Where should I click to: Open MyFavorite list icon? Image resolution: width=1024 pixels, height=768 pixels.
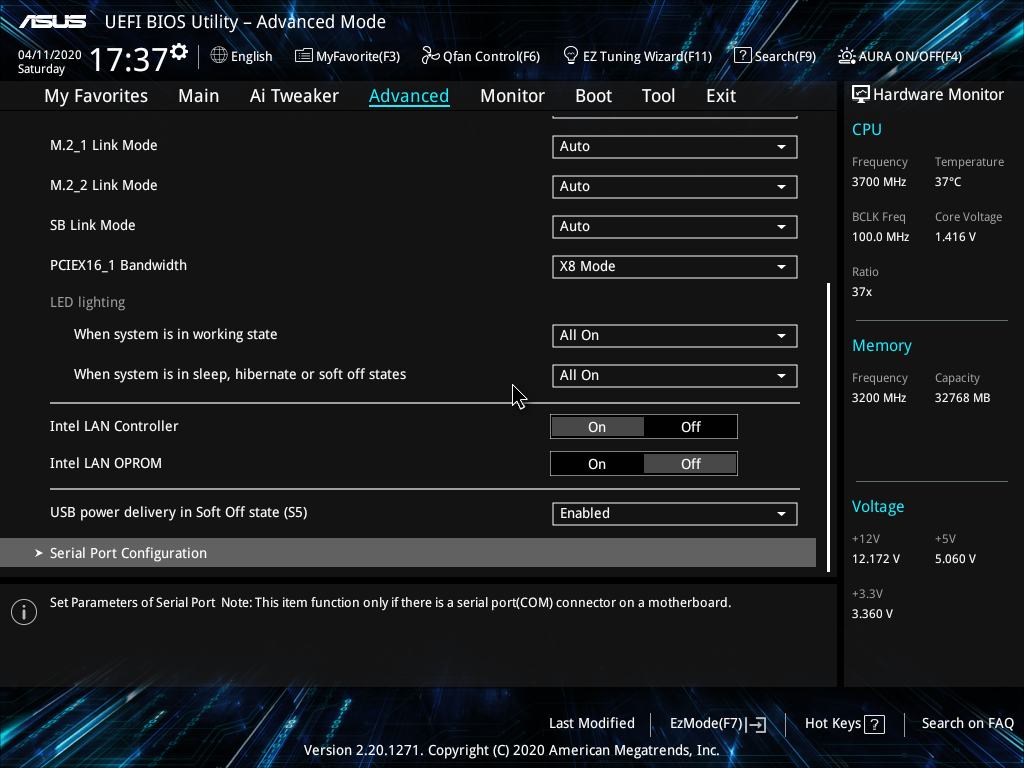tap(303, 56)
